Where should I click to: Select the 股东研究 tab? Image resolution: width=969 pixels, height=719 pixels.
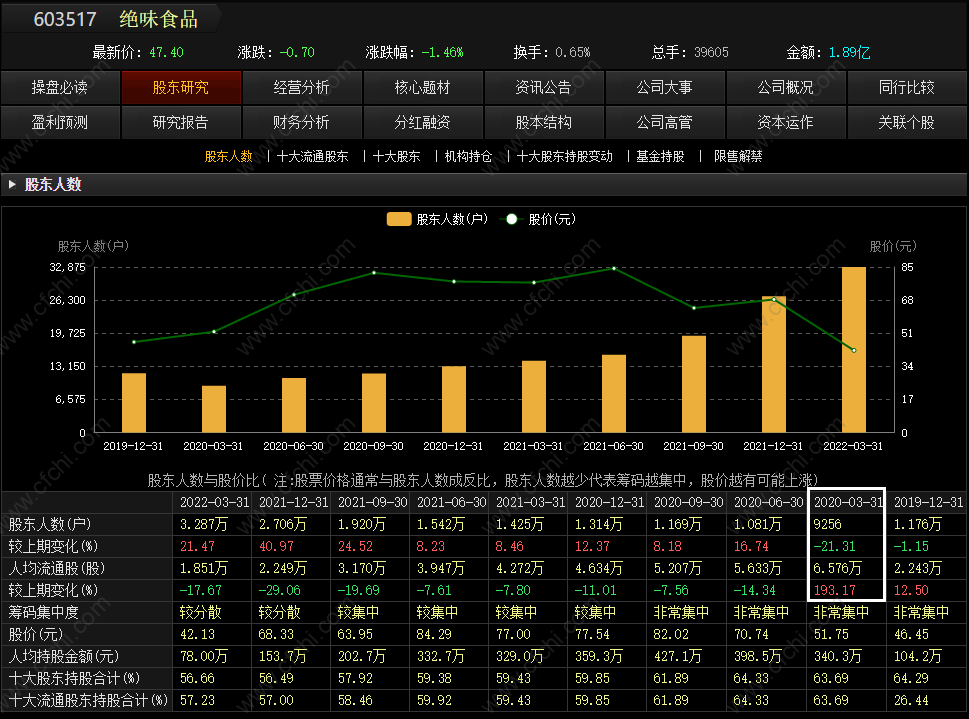point(180,87)
